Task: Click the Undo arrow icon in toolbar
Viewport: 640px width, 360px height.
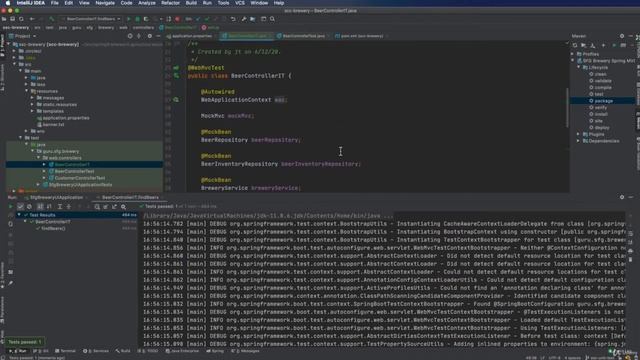Action: point(233,19)
